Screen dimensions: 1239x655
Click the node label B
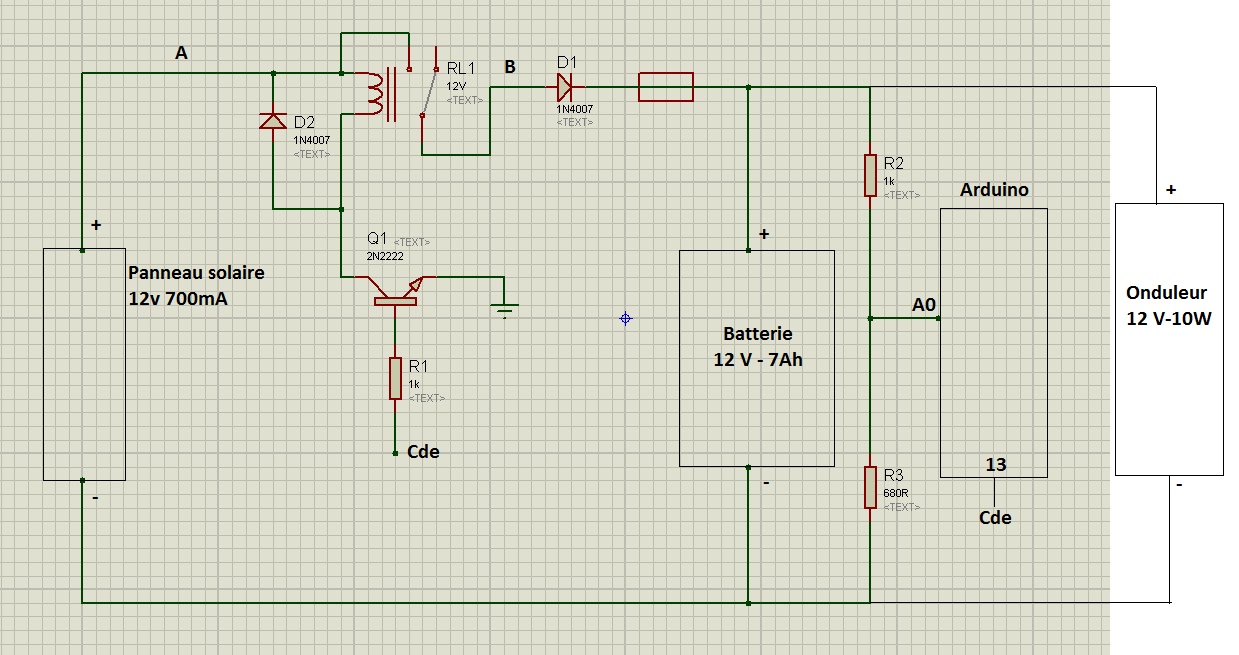click(510, 67)
